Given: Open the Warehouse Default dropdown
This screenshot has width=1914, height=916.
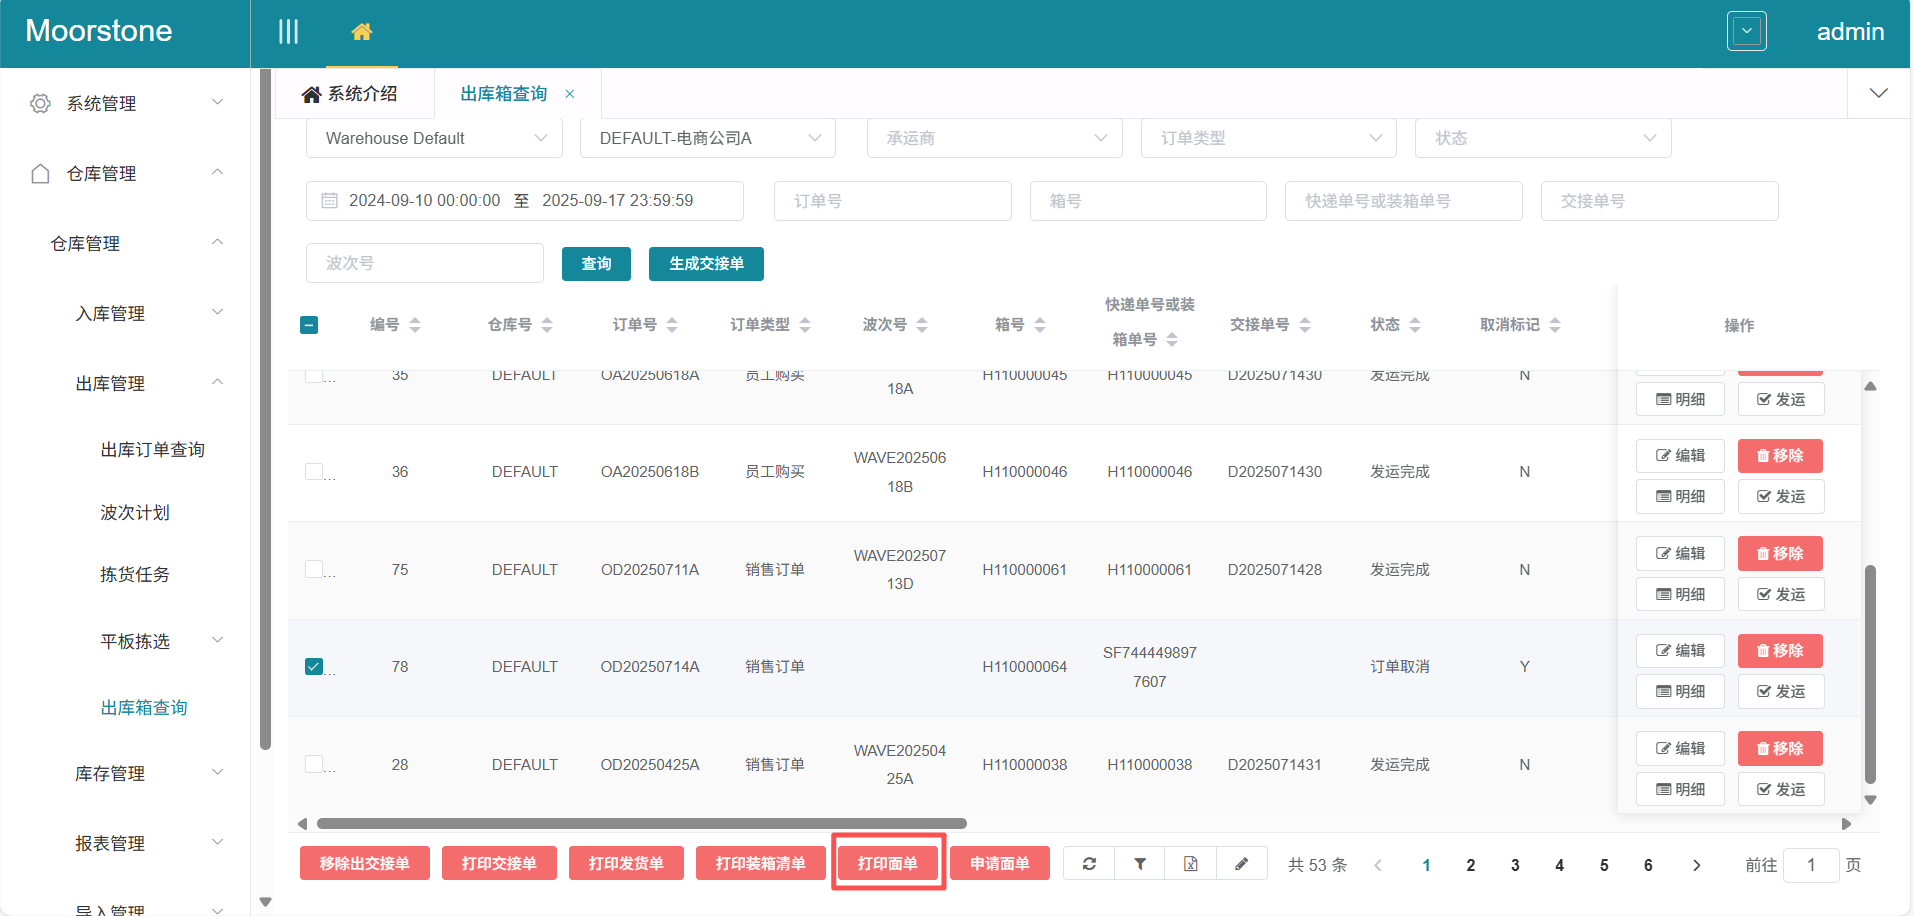Looking at the screenshot, I should pyautogui.click(x=434, y=138).
